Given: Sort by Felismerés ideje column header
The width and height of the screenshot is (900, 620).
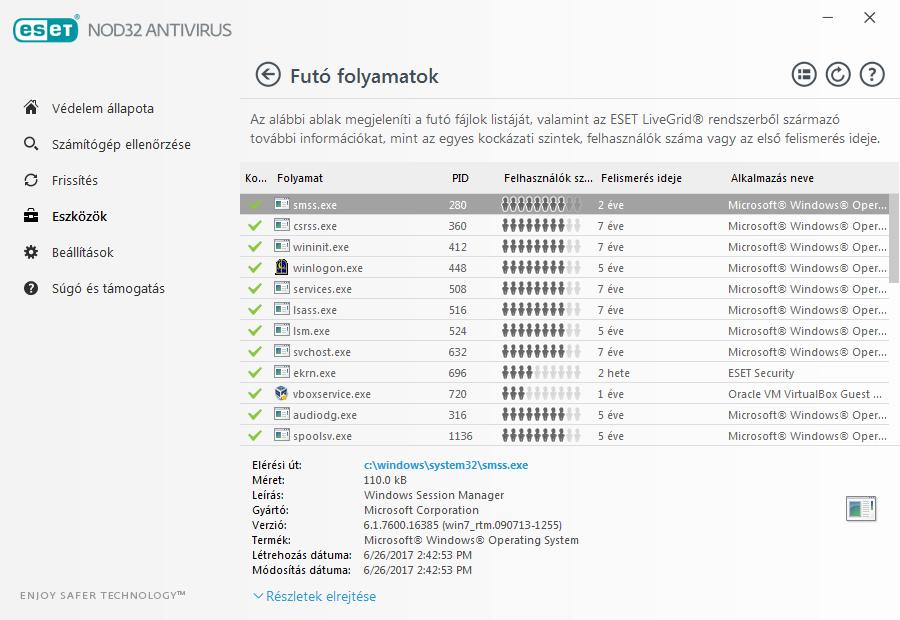Looking at the screenshot, I should pos(641,178).
